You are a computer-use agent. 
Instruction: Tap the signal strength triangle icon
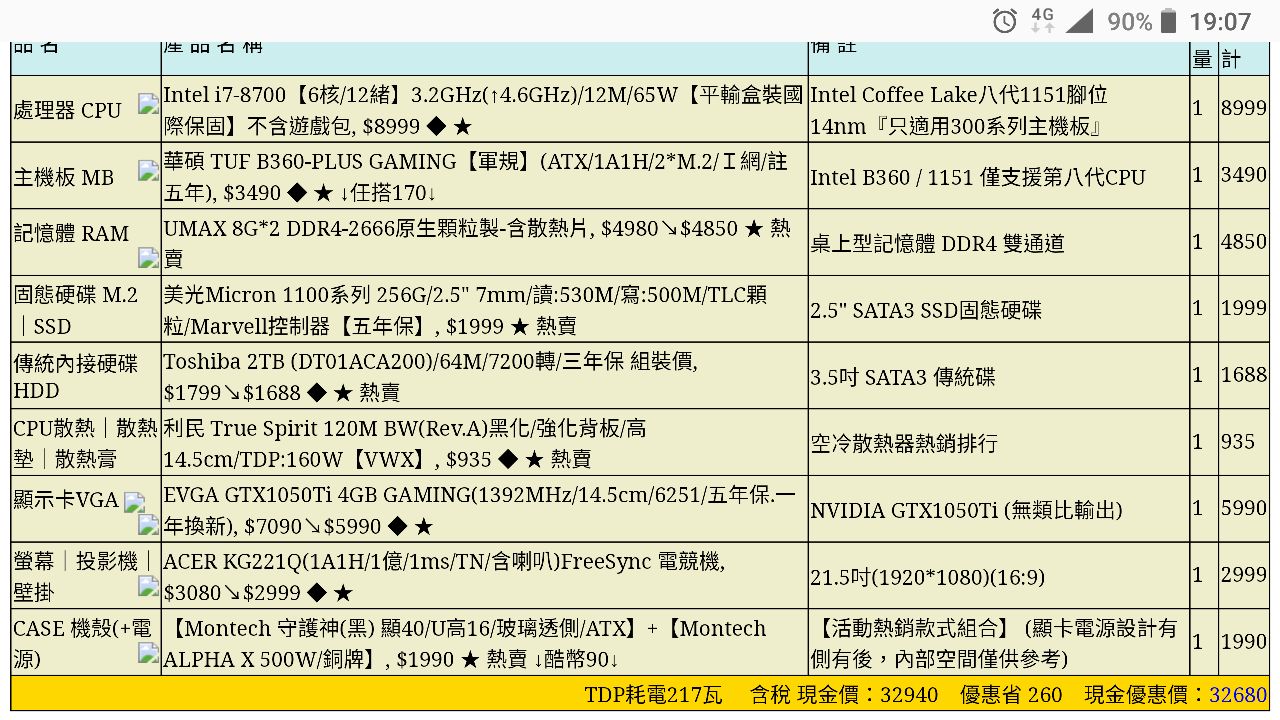(1079, 21)
